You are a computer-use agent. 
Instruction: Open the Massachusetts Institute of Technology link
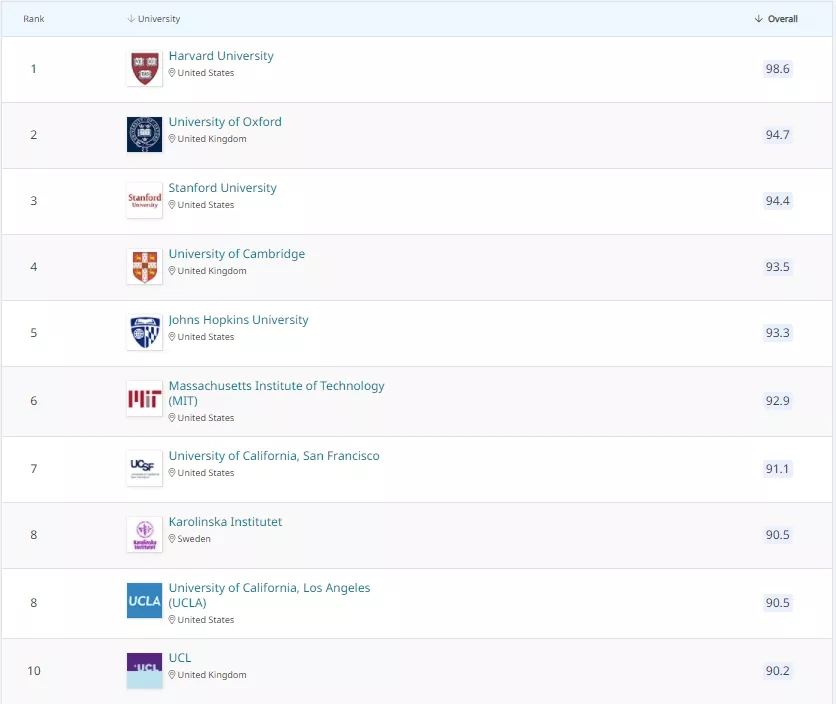click(x=276, y=386)
